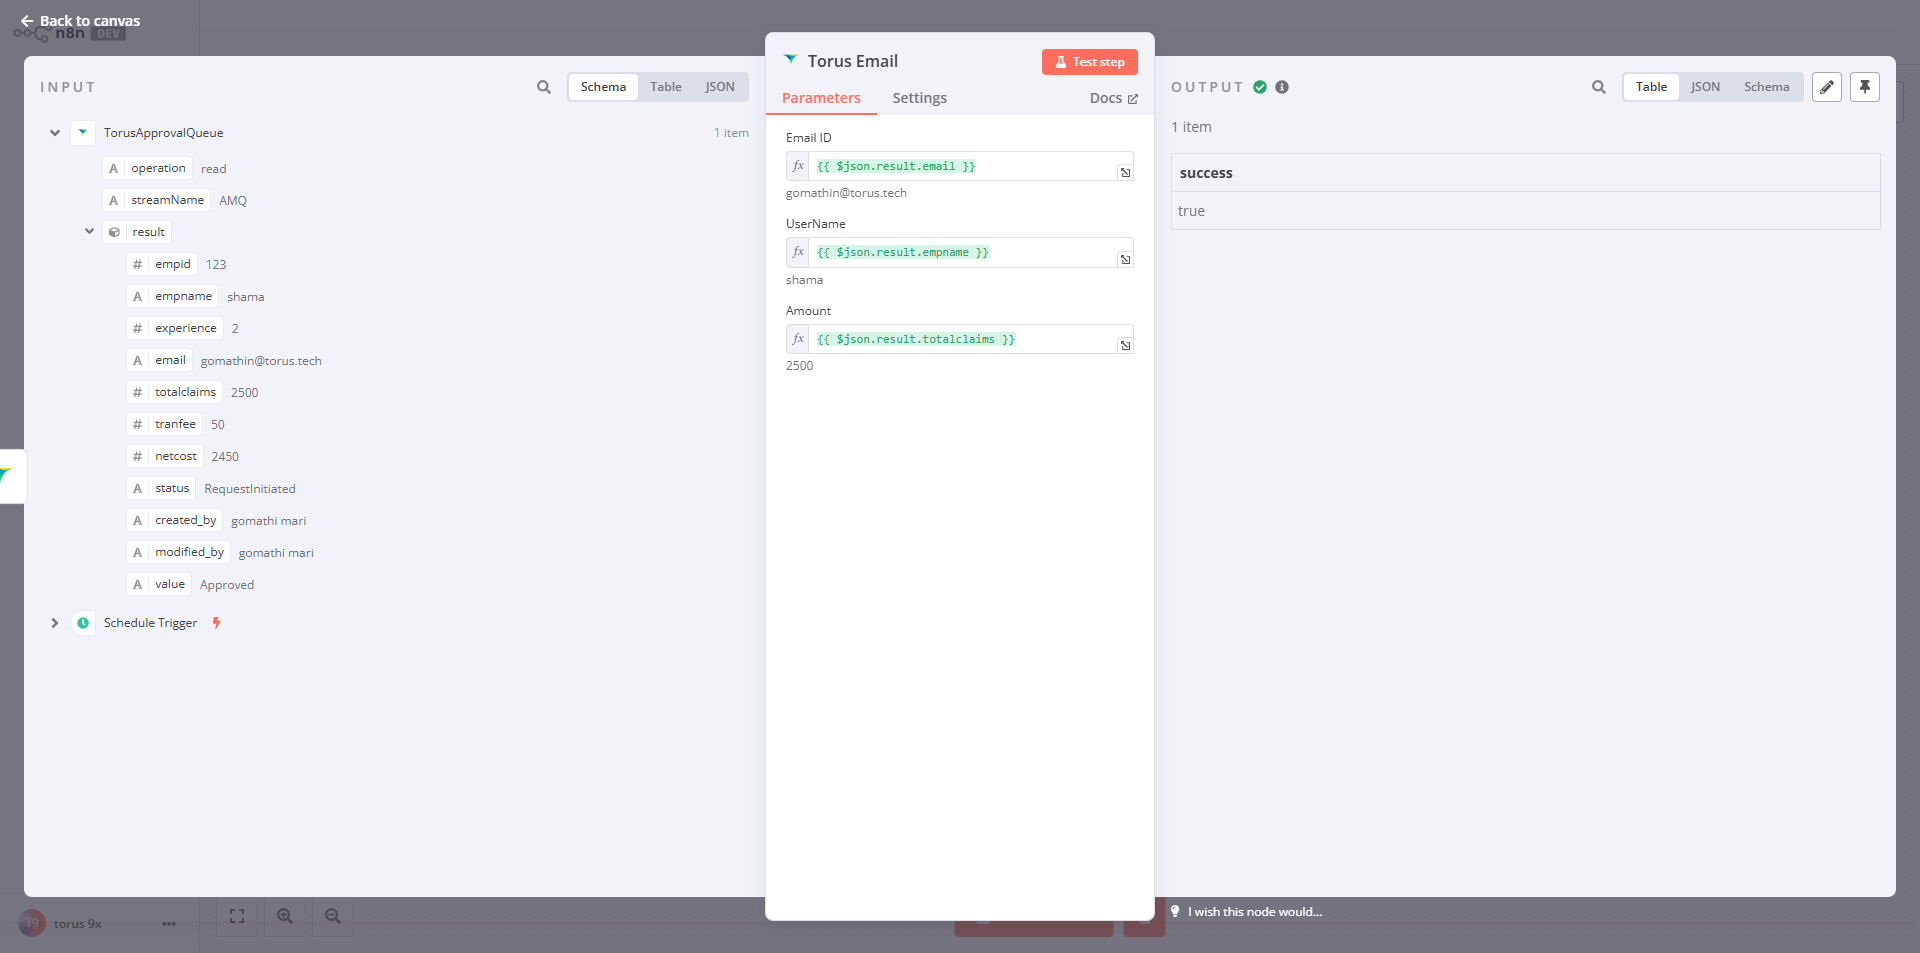This screenshot has height=953, width=1920.
Task: Collapse the result object group
Action: 89,232
